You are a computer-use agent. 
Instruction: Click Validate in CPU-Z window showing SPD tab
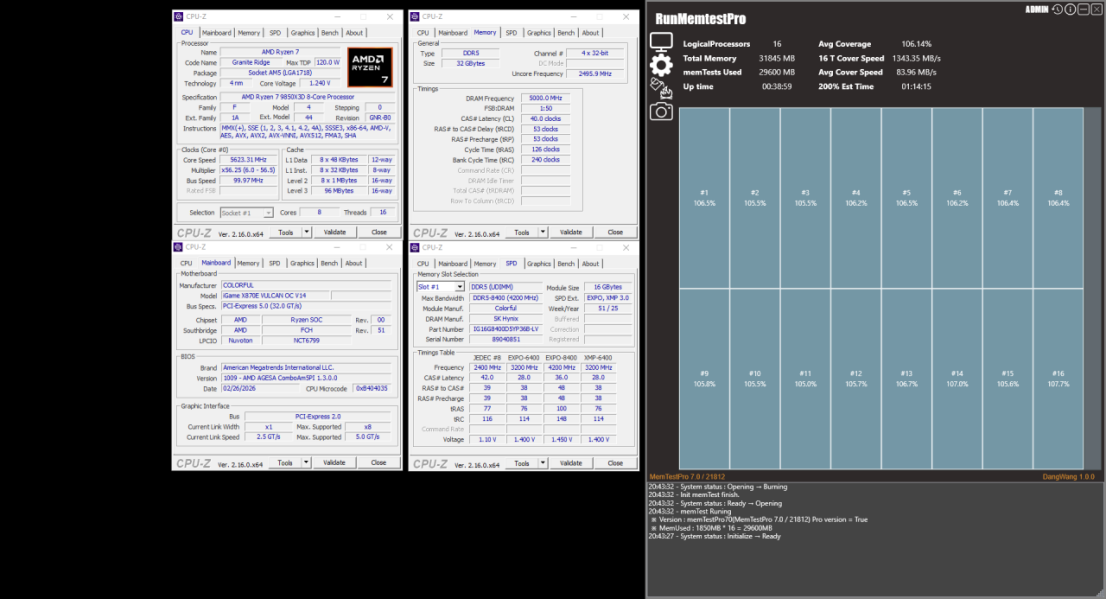571,463
